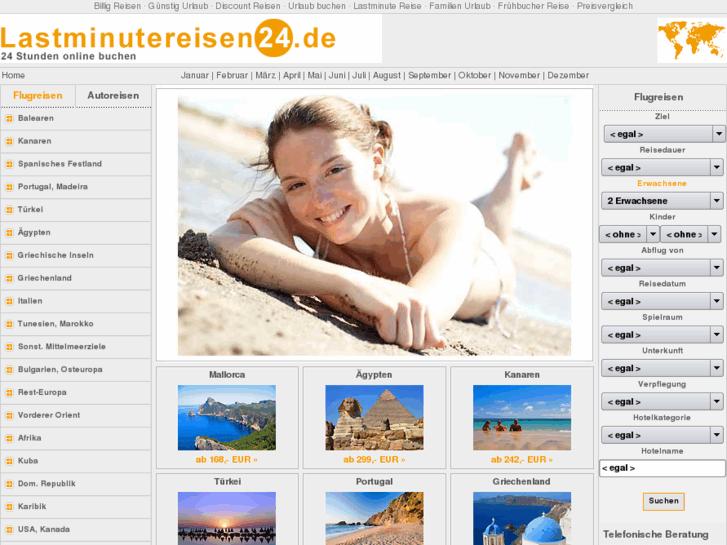Click the arrow icon beside Griechenland in sidebar
The height and width of the screenshot is (545, 727).
(9, 278)
